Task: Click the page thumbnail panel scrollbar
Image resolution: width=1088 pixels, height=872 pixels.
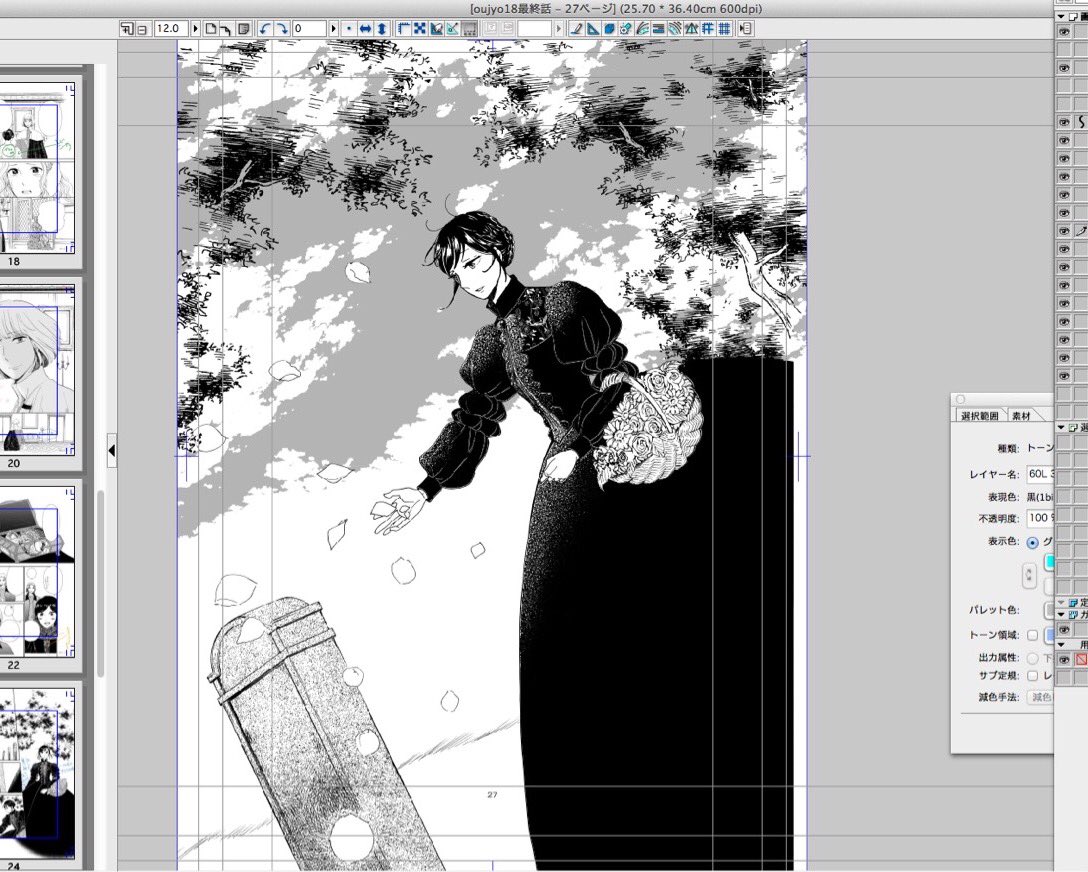Action: click(x=101, y=583)
